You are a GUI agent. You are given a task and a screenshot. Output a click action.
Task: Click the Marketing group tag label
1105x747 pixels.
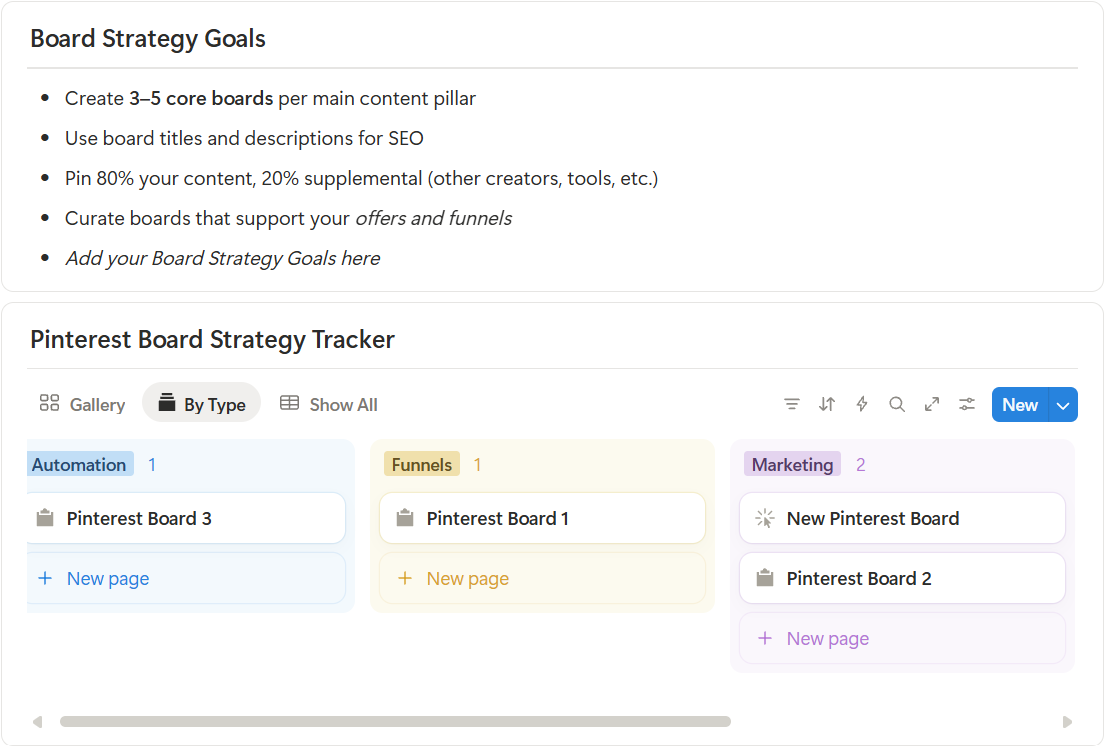(x=792, y=465)
